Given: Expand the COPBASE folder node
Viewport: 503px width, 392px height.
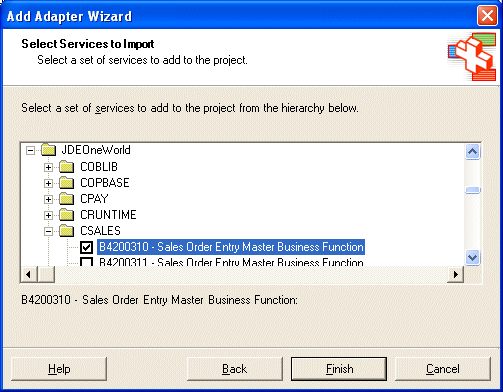Looking at the screenshot, I should point(48,183).
